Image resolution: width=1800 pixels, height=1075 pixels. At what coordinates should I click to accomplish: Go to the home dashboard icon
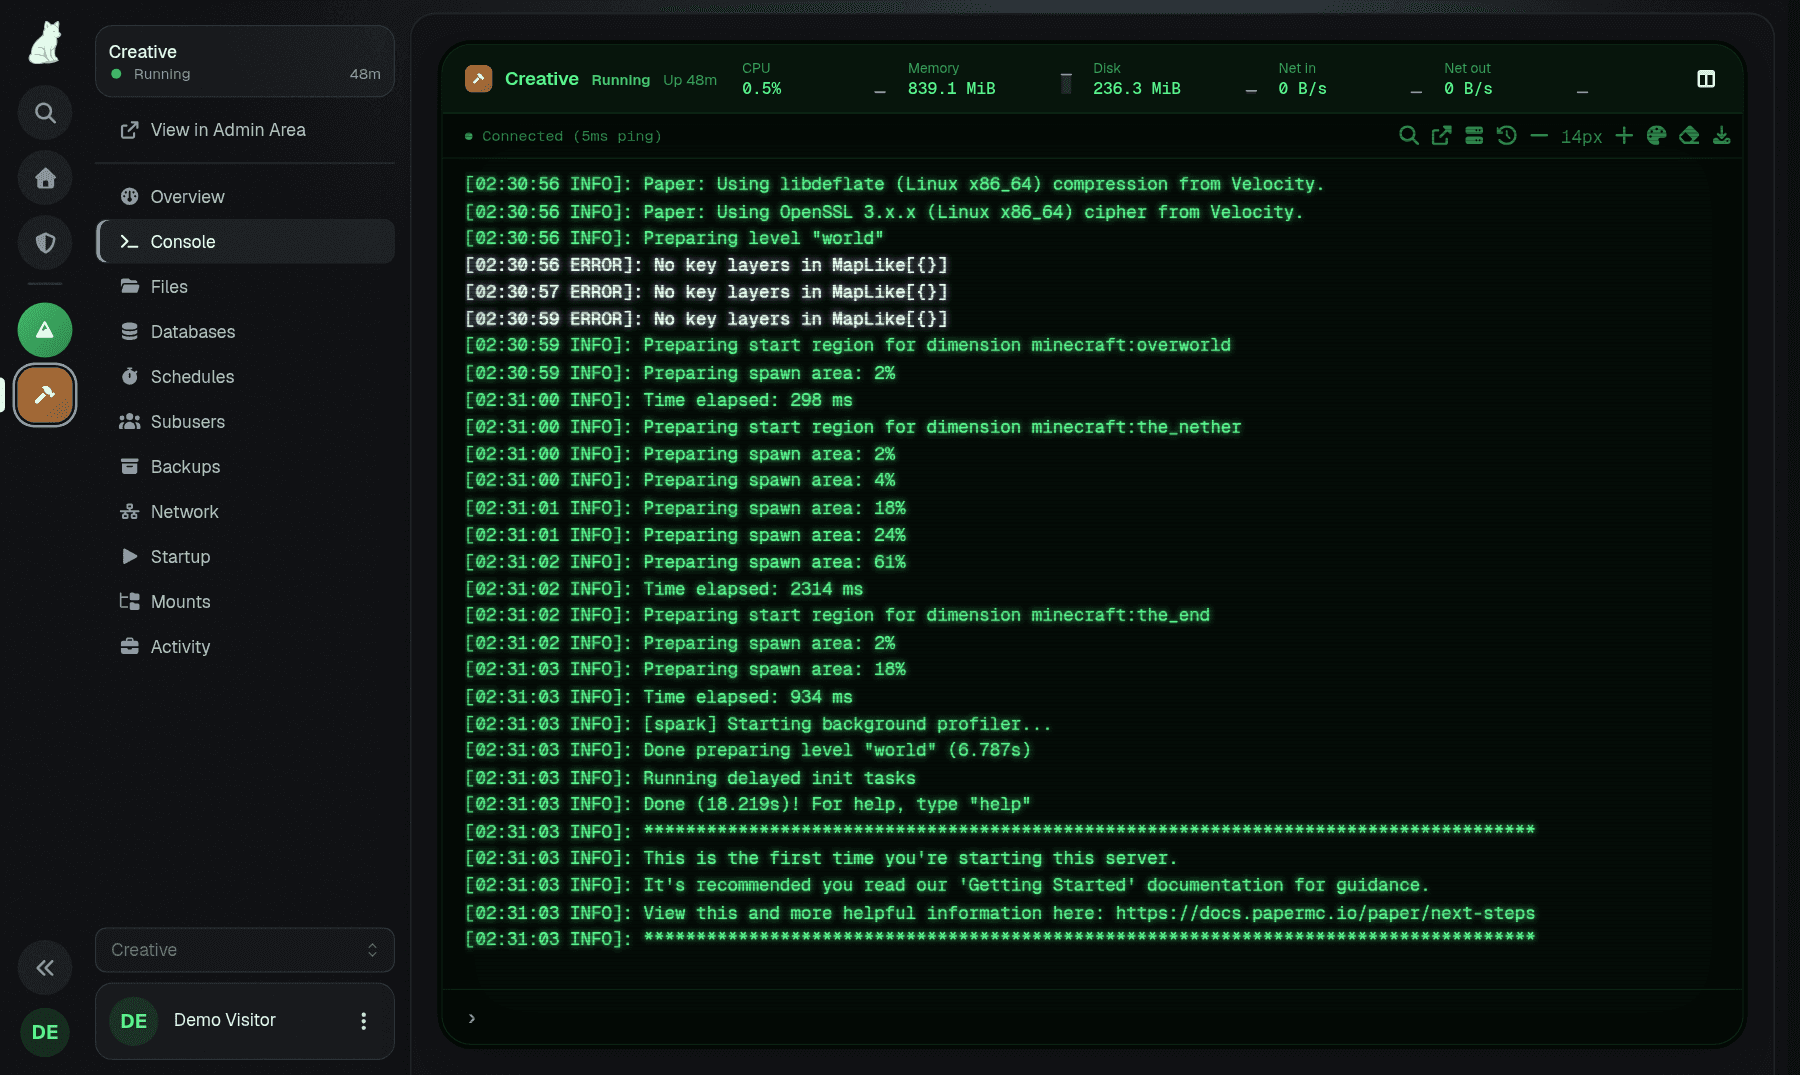(x=45, y=178)
